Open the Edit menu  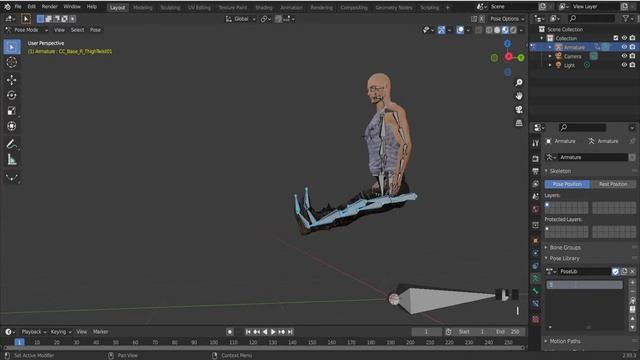(x=31, y=7)
